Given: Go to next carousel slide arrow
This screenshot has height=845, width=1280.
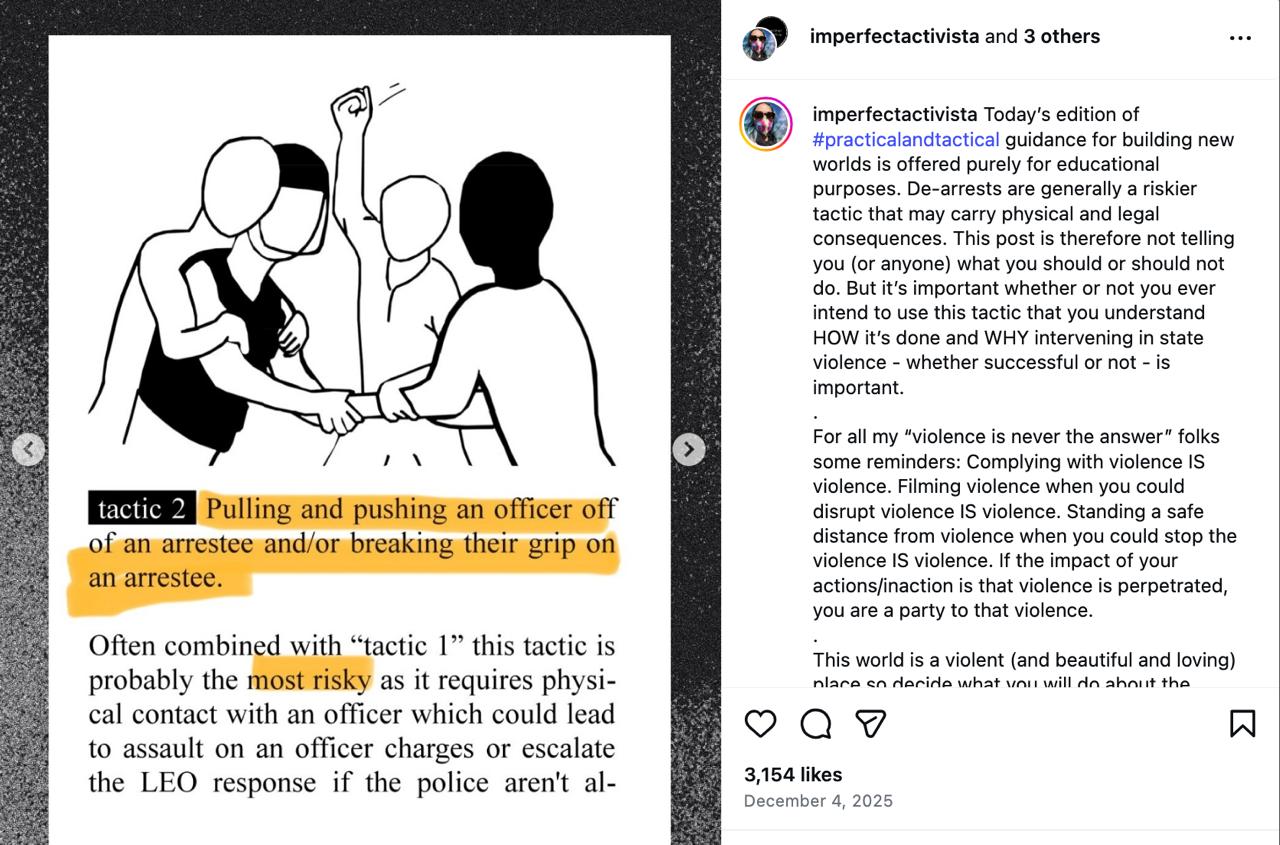Looking at the screenshot, I should coord(688,449).
